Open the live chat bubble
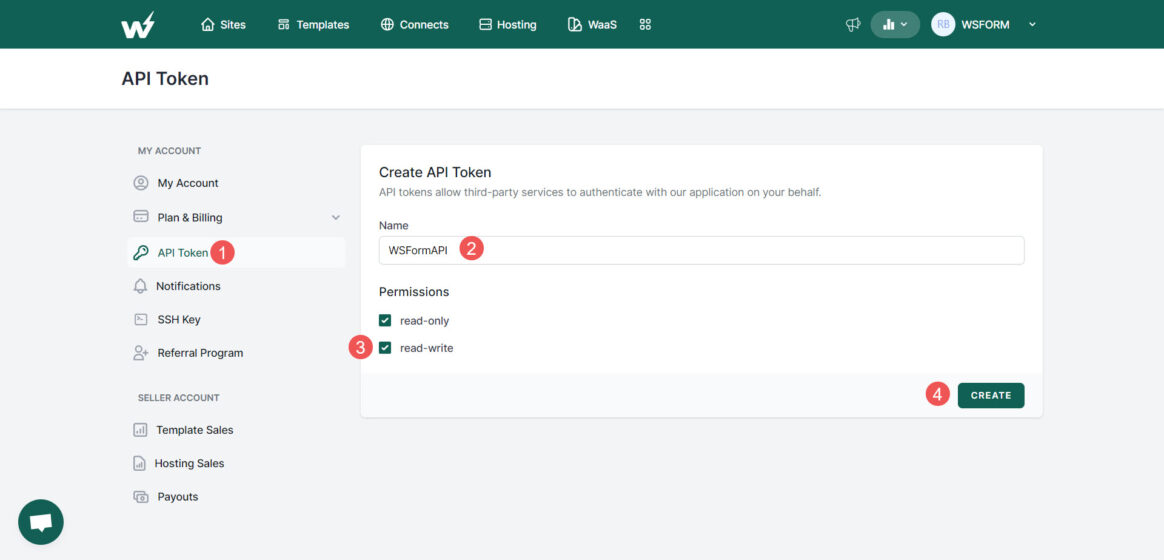Screen dimensions: 1164x560 pyautogui.click(x=41, y=522)
